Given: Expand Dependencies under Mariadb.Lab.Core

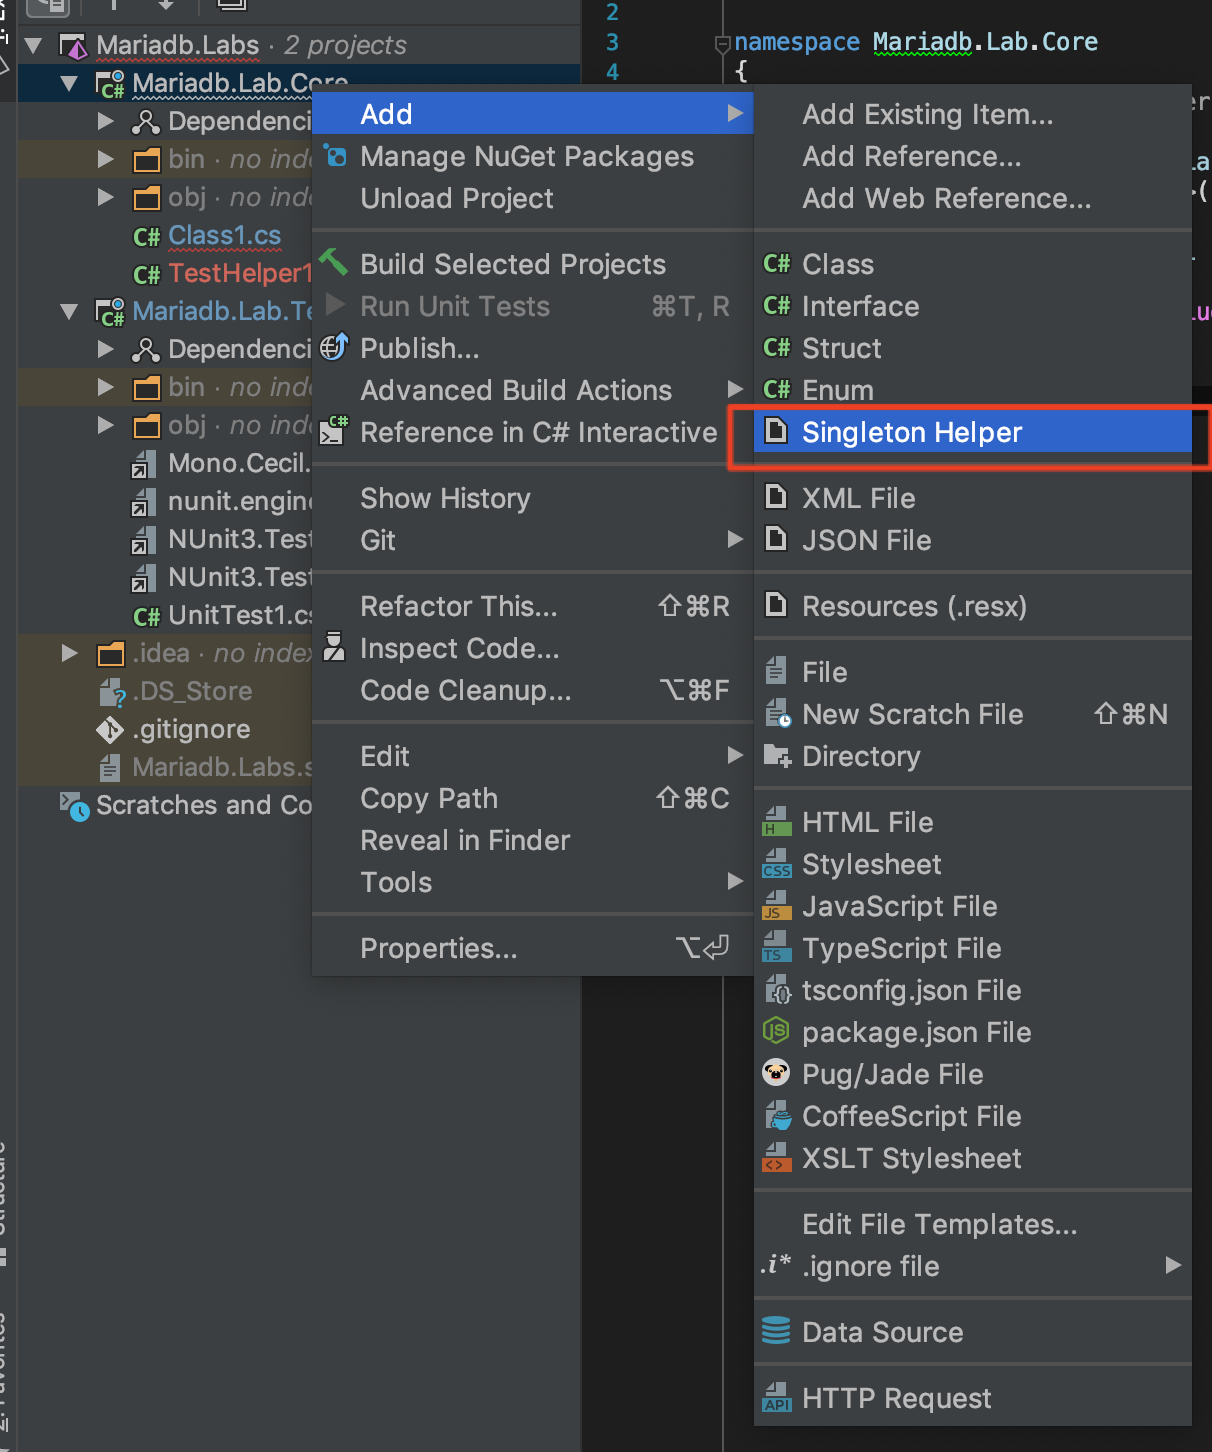Looking at the screenshot, I should (x=105, y=121).
